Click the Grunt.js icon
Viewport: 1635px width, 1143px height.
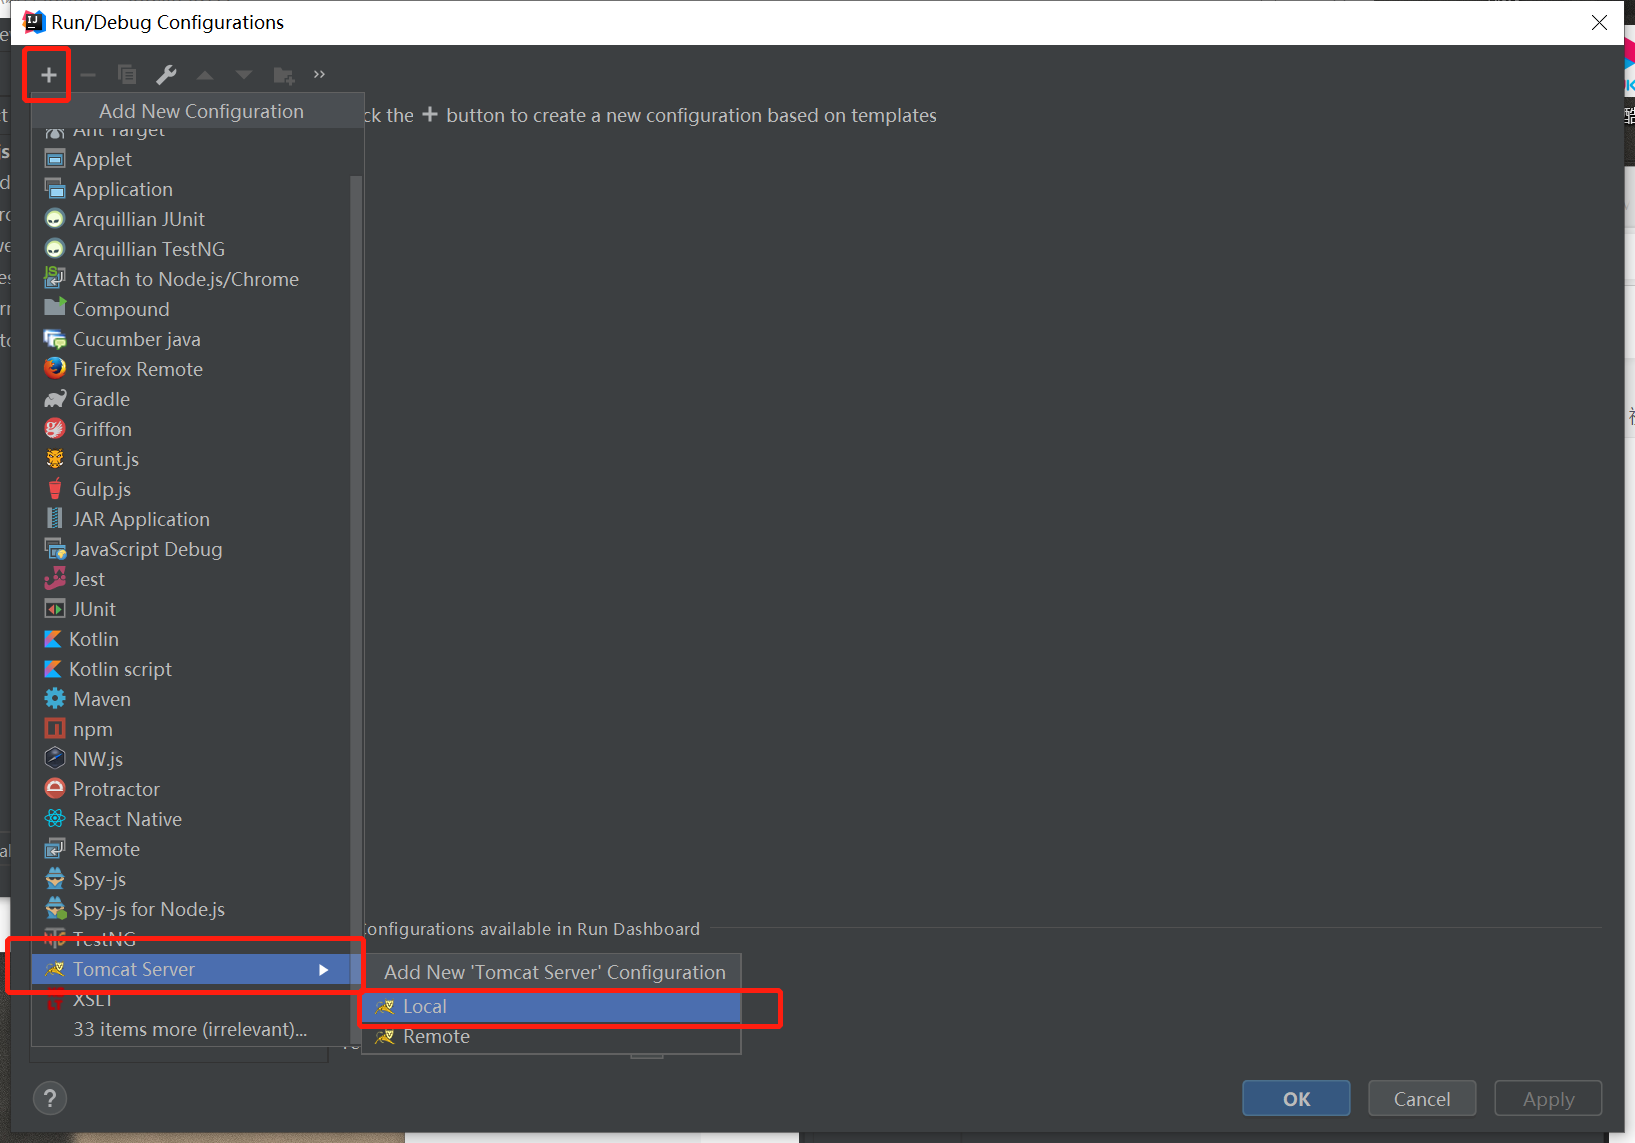55,459
